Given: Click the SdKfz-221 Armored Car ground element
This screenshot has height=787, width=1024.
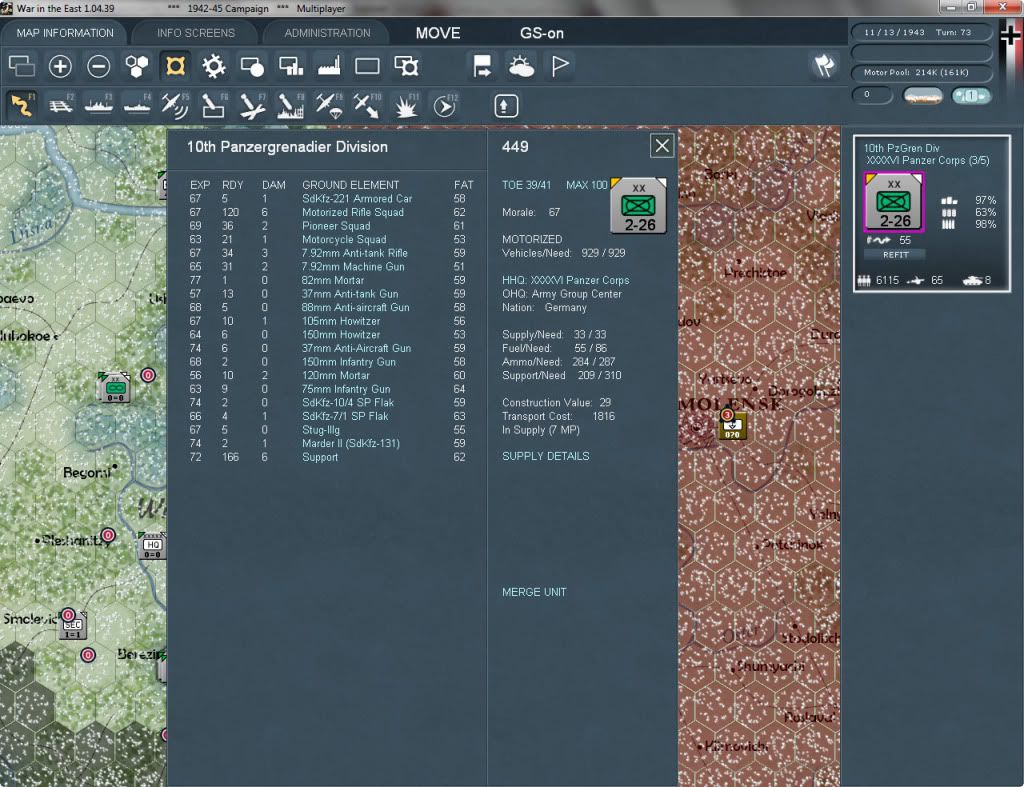Looking at the screenshot, I should [x=357, y=199].
